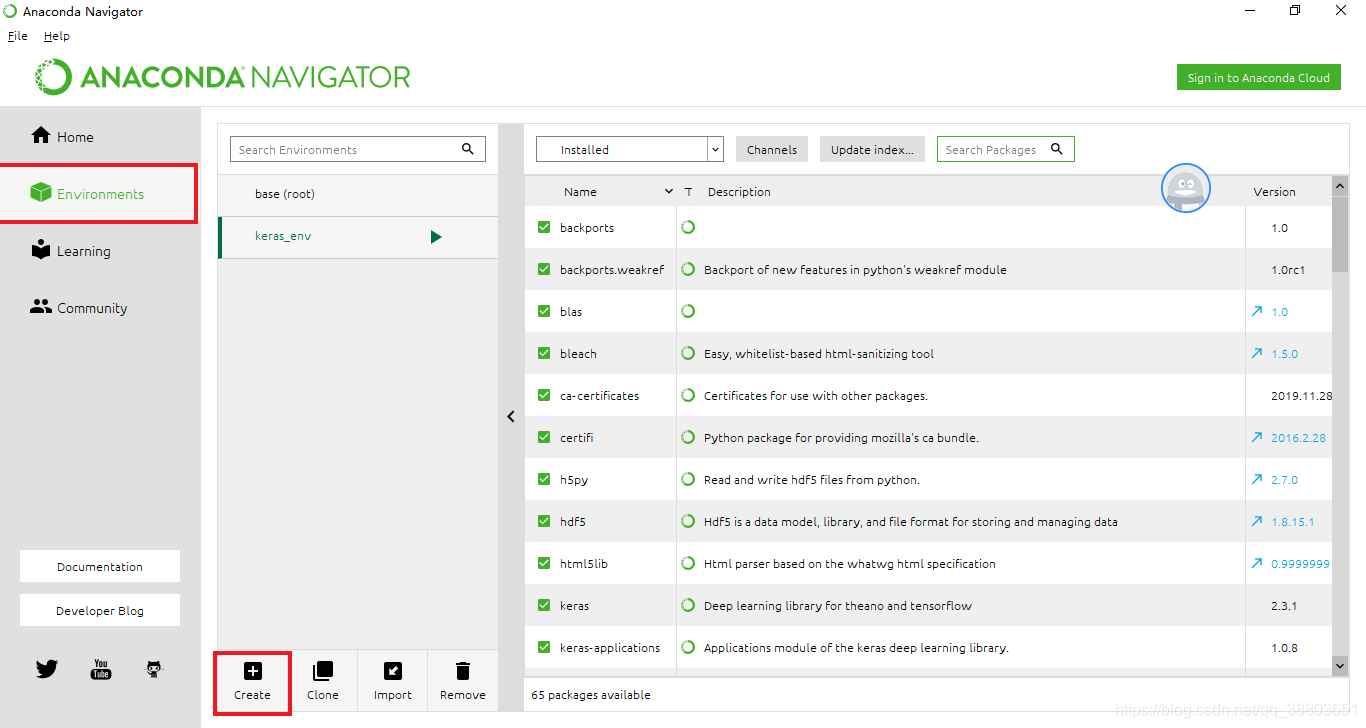Click the scrollbar down arrow
This screenshot has height=728, width=1366.
[1340, 664]
